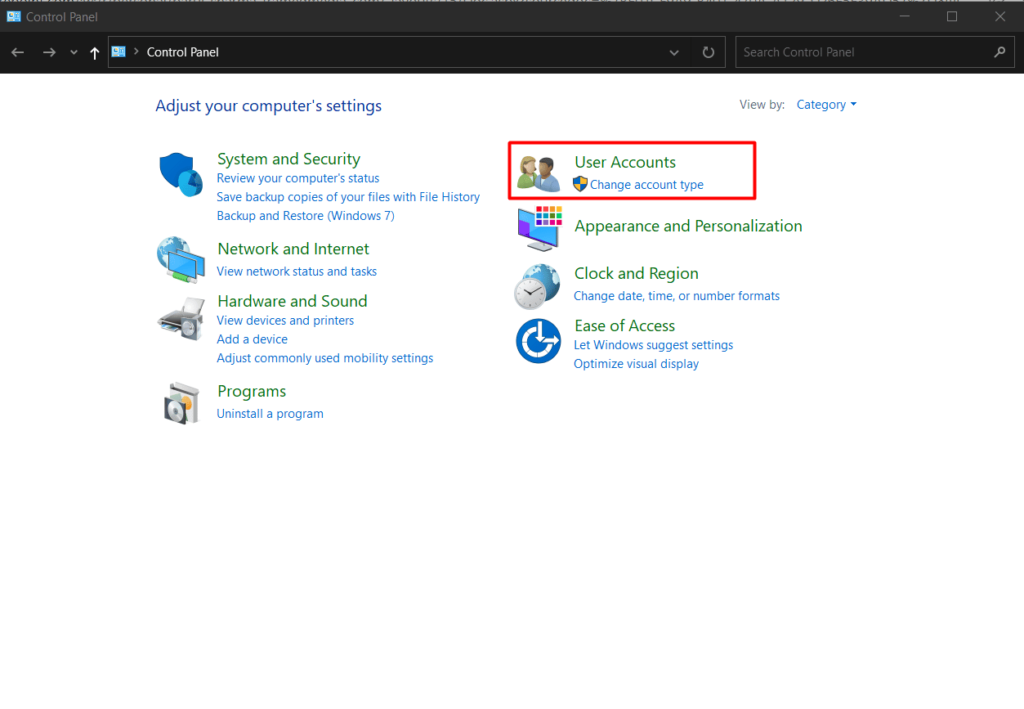Click Change date, time, or number formats
The height and width of the screenshot is (709, 1024).
point(677,296)
